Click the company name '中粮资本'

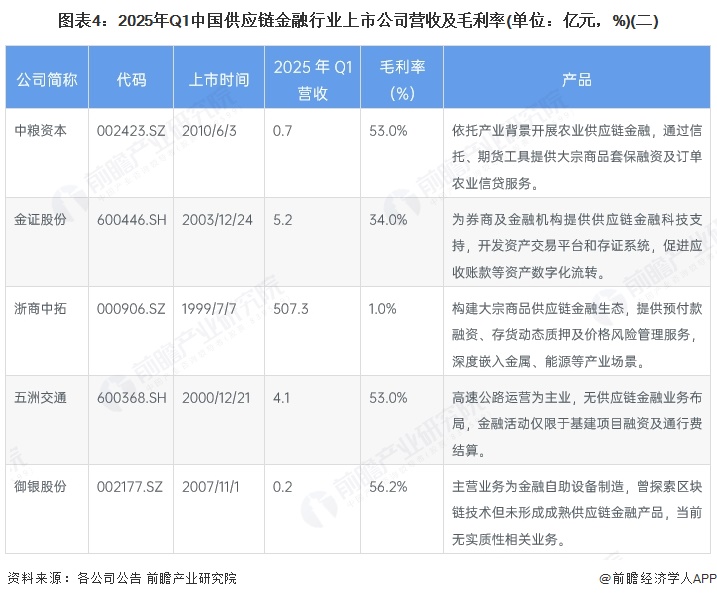click(41, 131)
